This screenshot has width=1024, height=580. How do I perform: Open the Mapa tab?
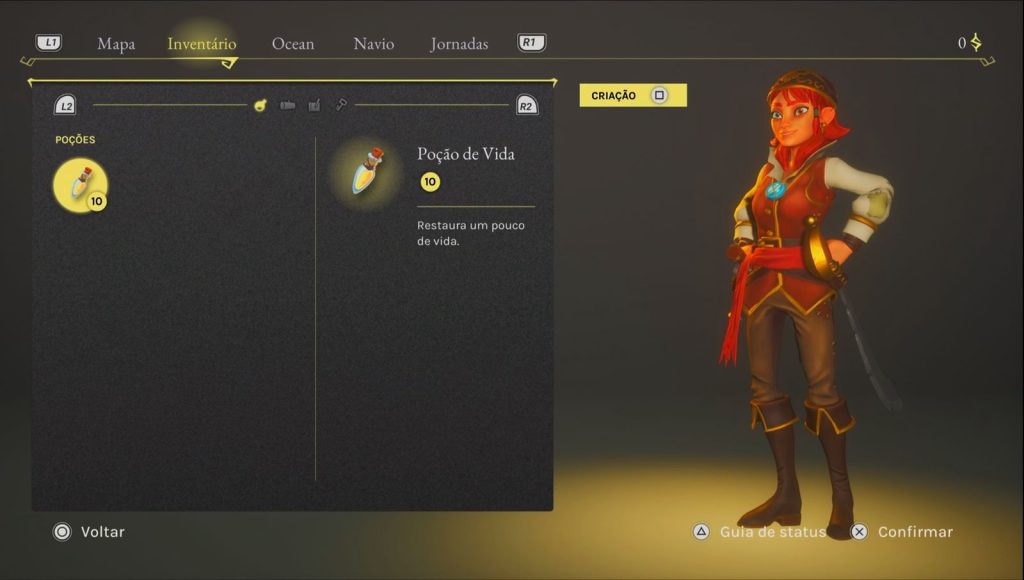[116, 44]
